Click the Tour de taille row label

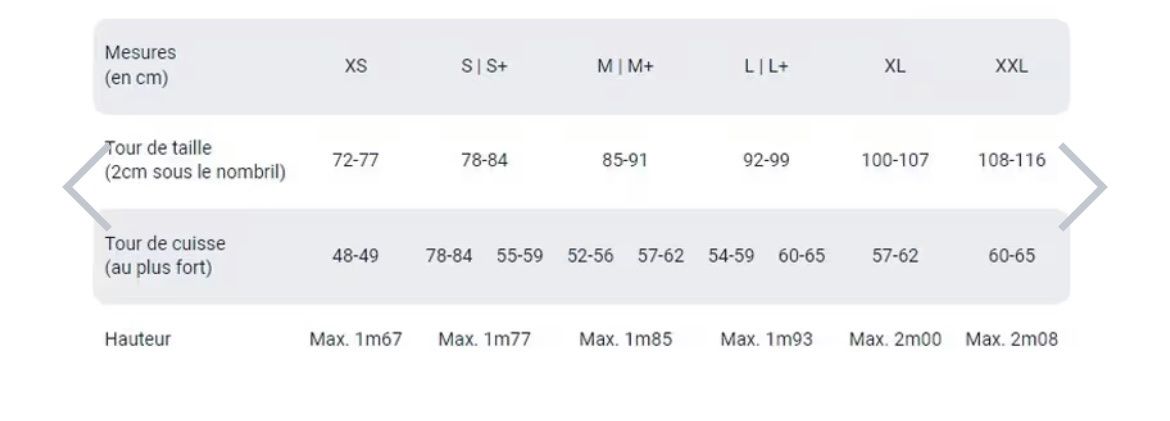[195, 160]
